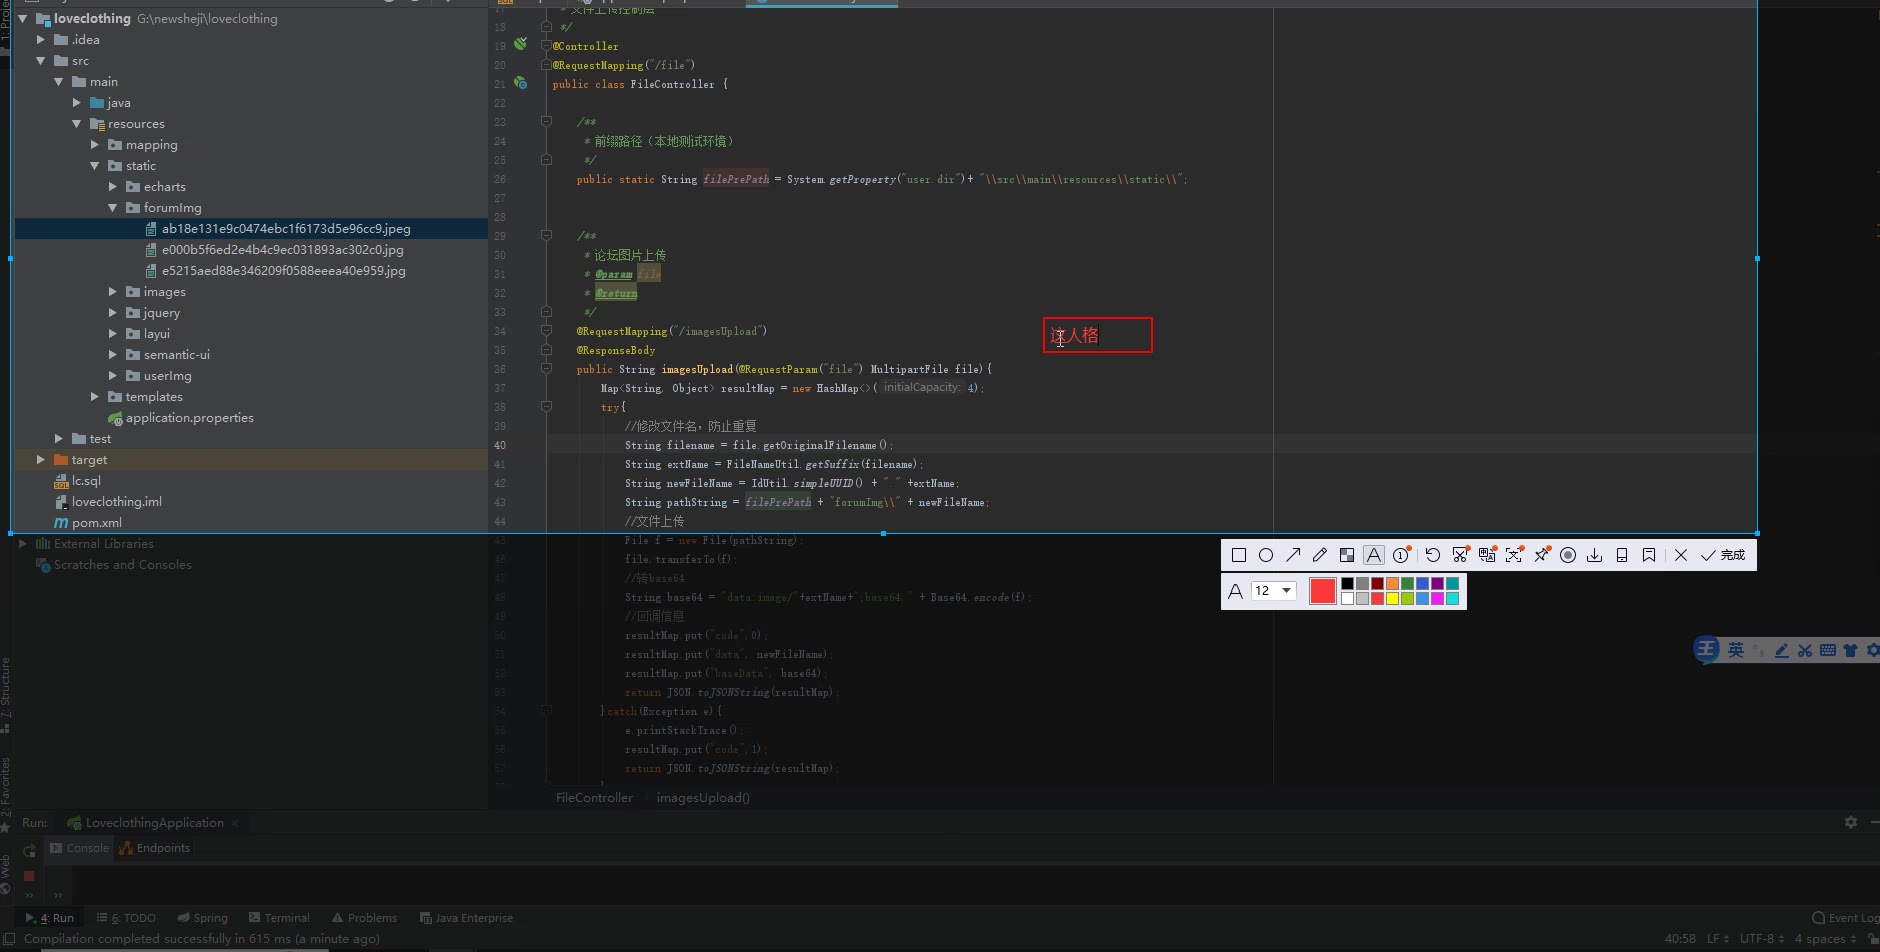The height and width of the screenshot is (952, 1880).
Task: Pick the pencil drawing tool
Action: (1320, 555)
